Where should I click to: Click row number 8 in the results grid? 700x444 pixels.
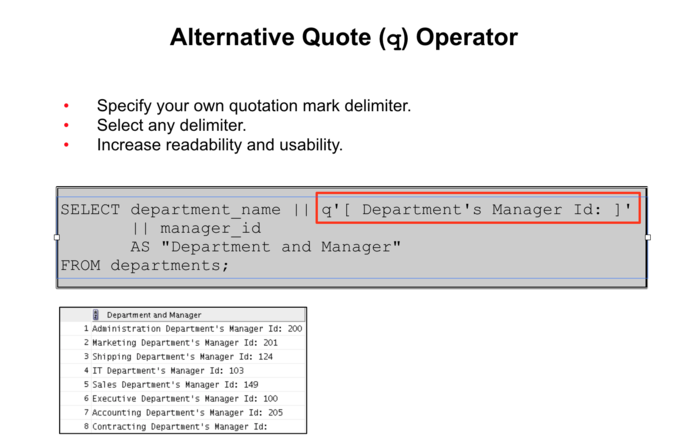coord(86,427)
